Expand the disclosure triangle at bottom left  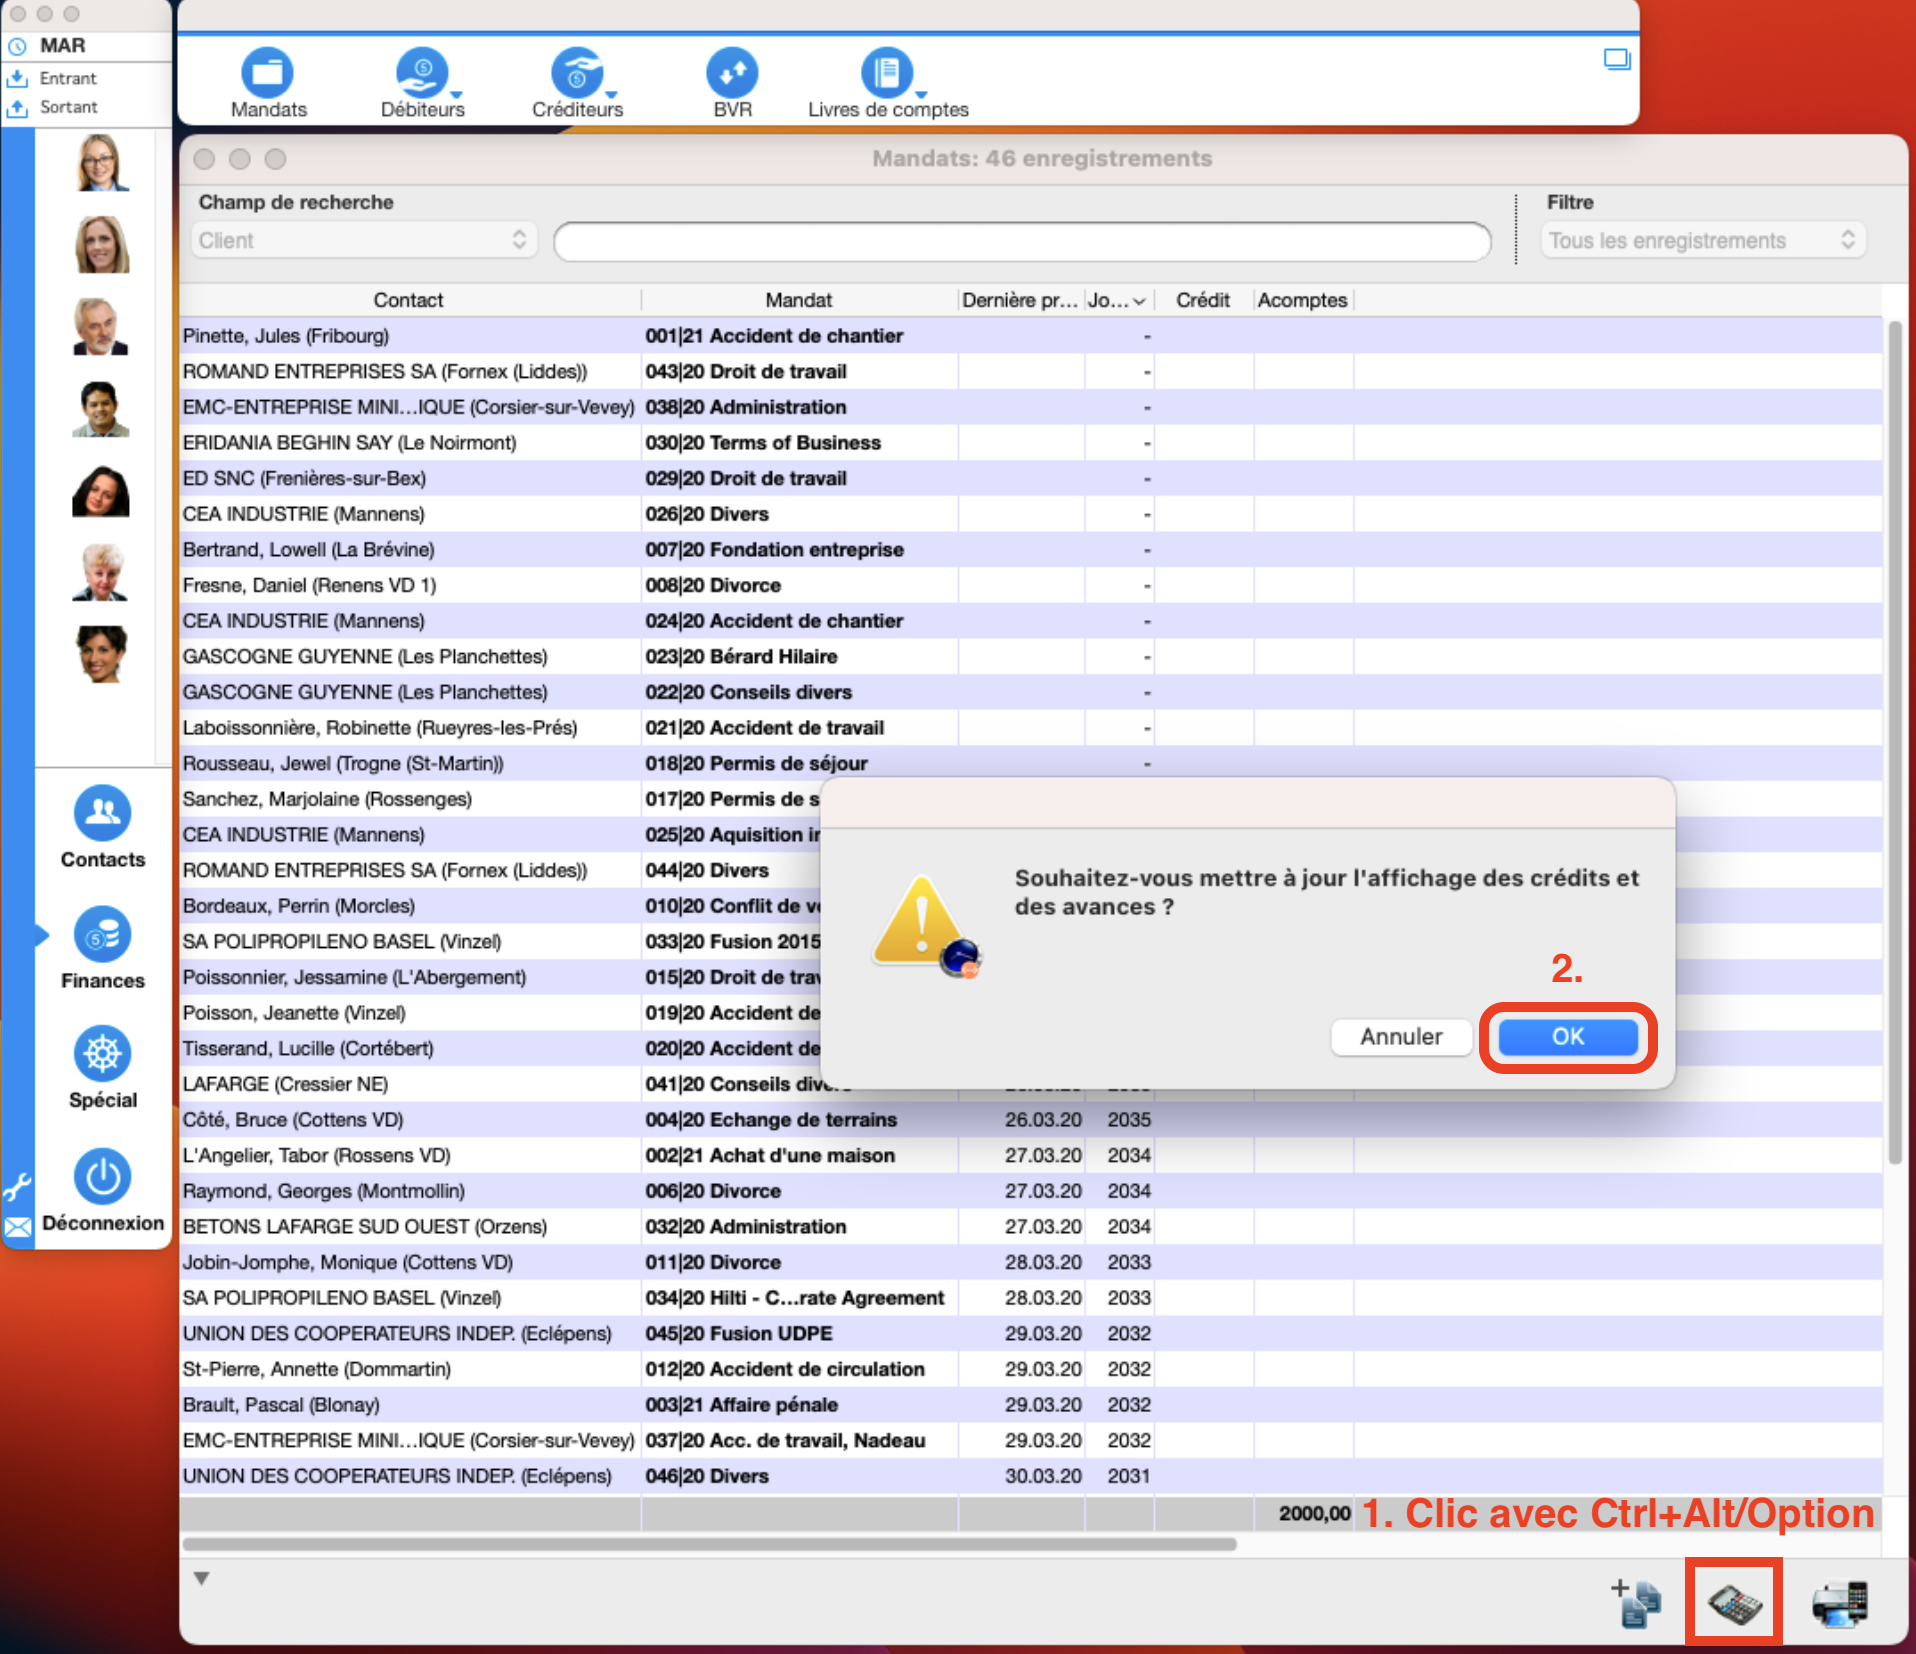201,1579
